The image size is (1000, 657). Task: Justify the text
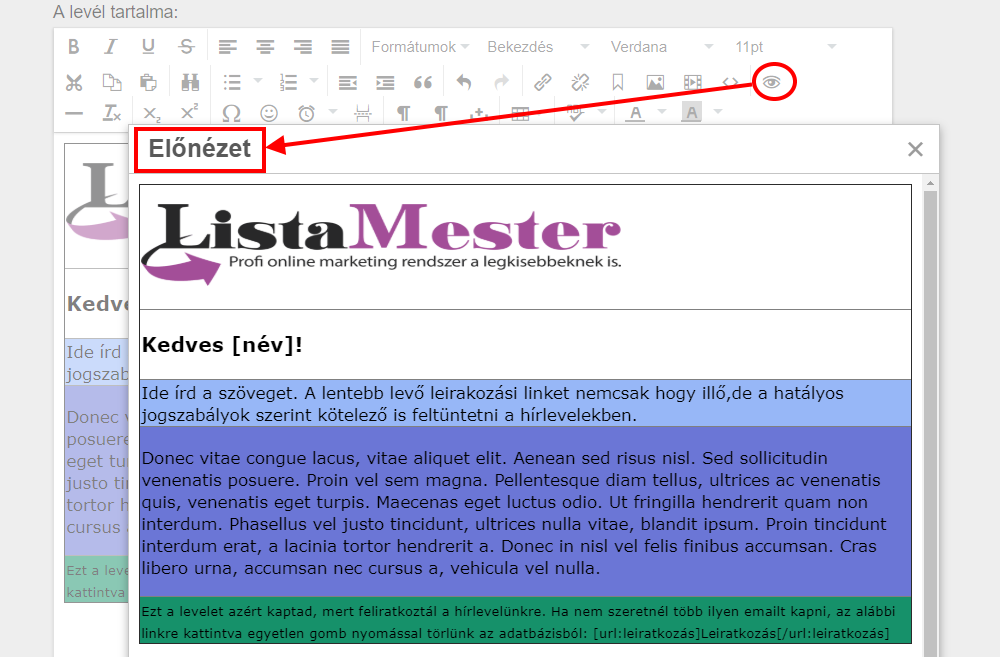[x=341, y=47]
